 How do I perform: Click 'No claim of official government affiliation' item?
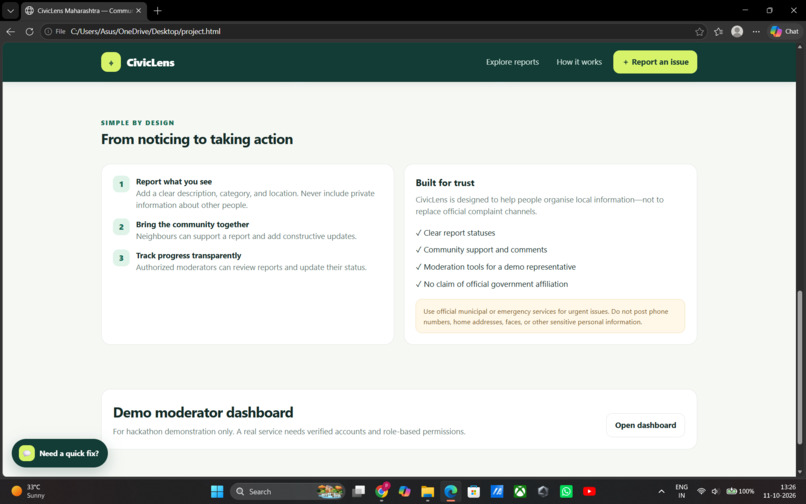click(x=491, y=284)
